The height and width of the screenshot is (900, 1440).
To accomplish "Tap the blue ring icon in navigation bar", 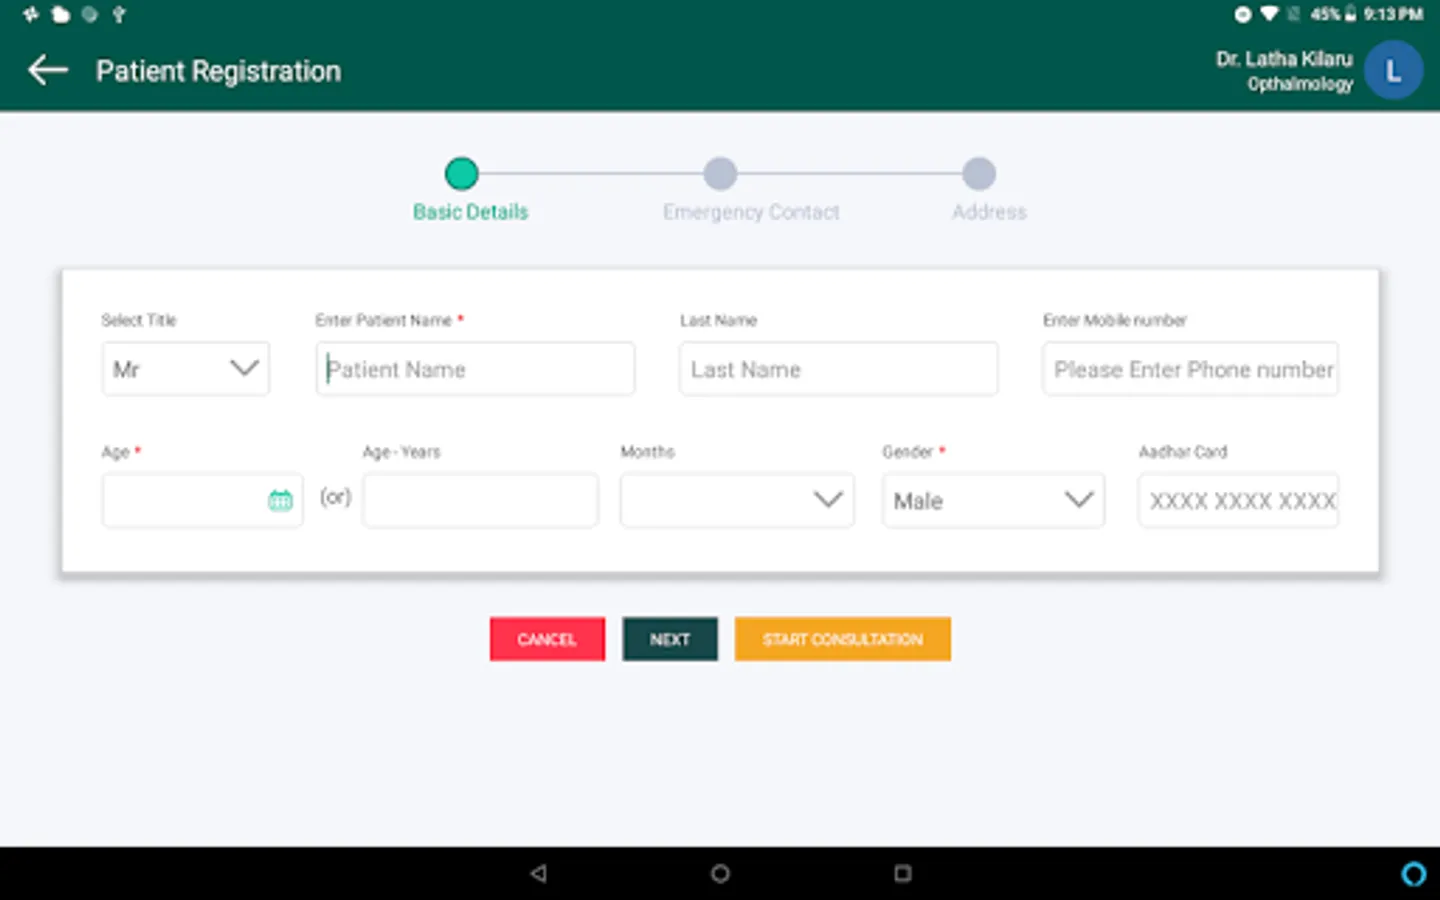I will [1413, 874].
